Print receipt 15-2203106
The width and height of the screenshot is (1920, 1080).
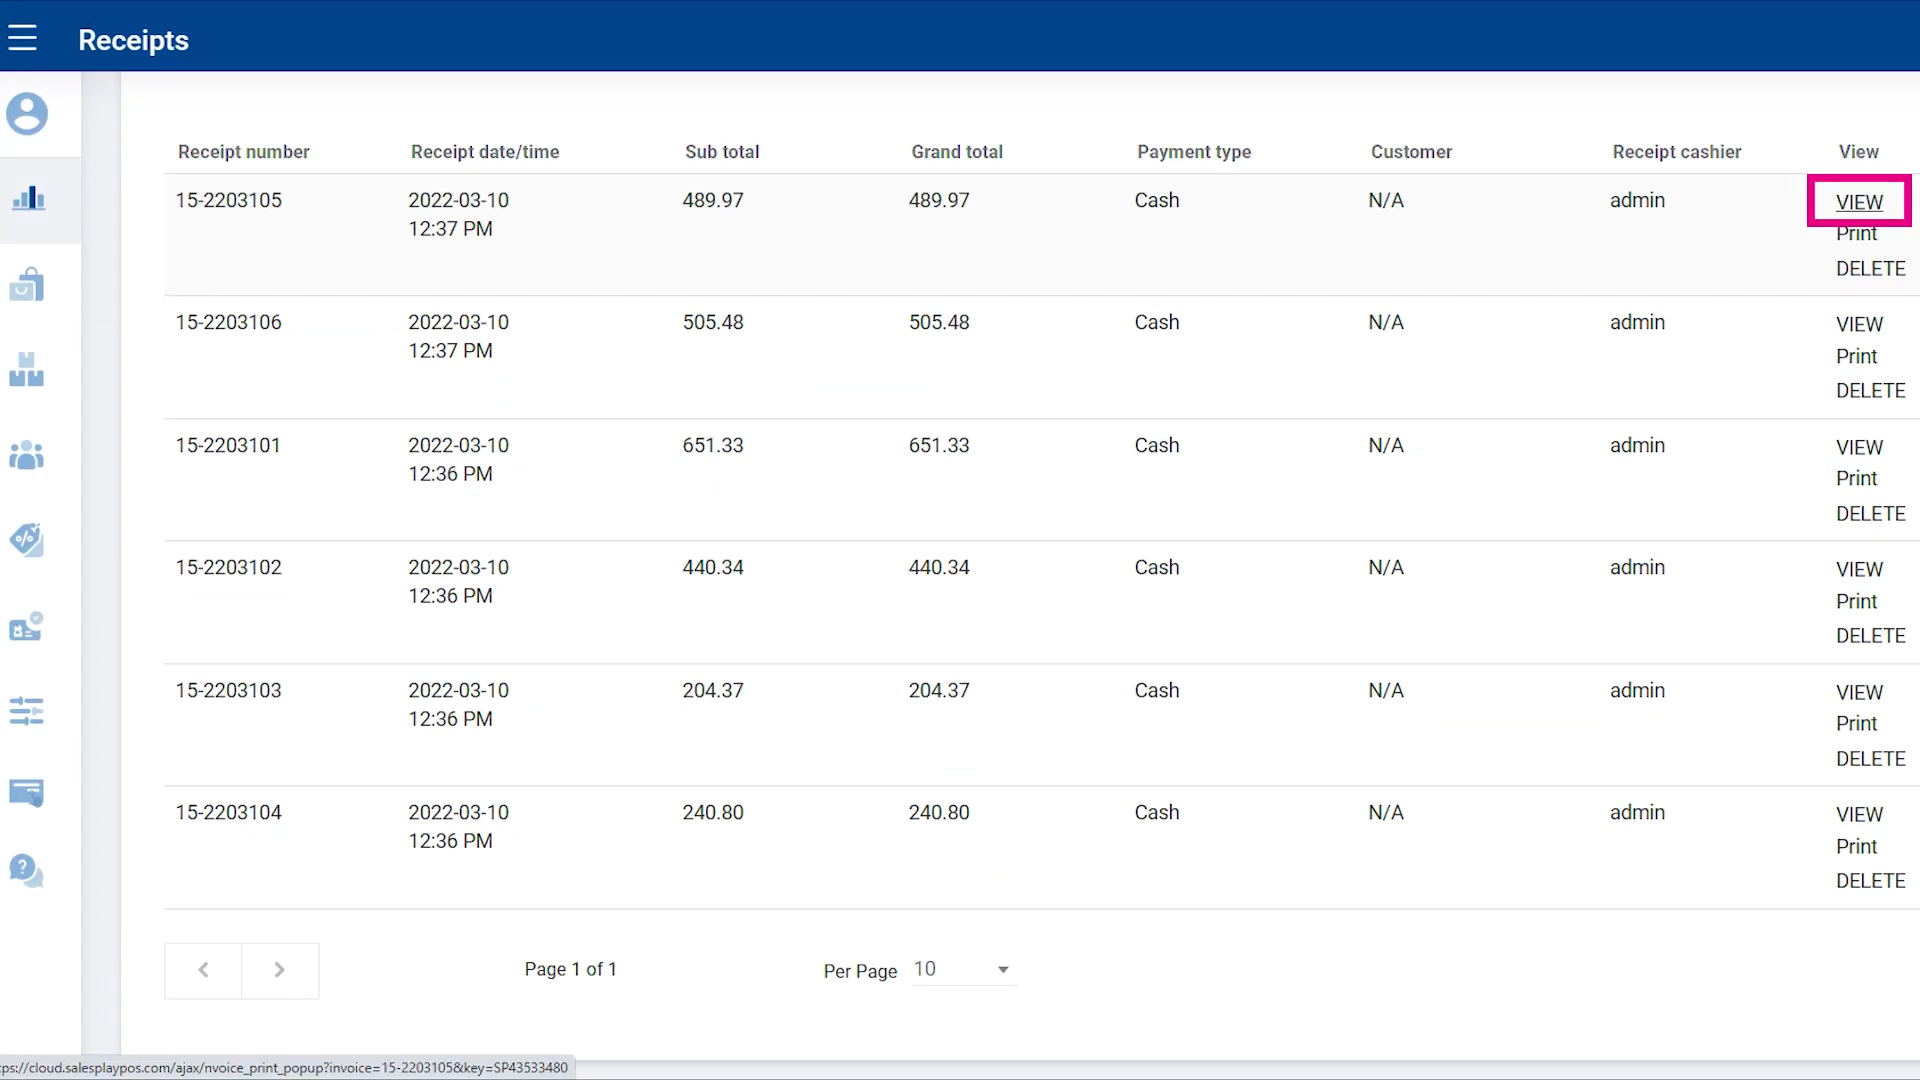(x=1856, y=356)
